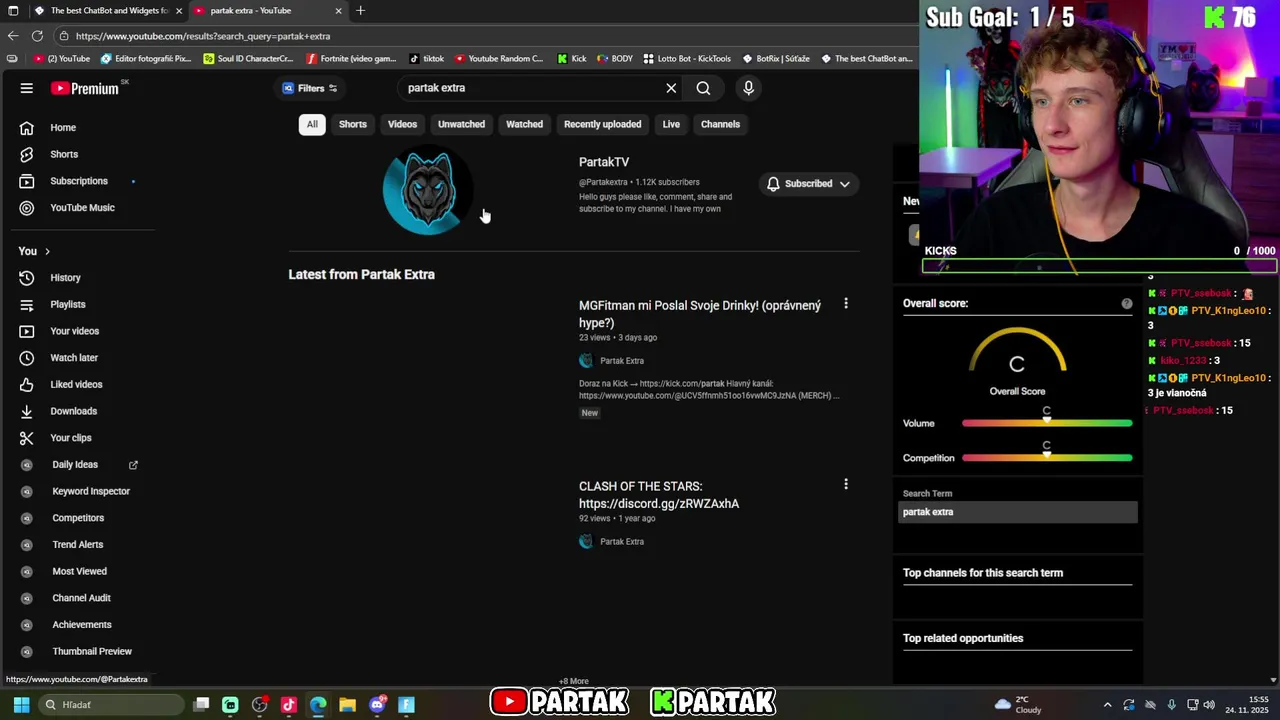Viewport: 1280px width, 720px height.
Task: Select the Videos filter chip
Action: 402,124
